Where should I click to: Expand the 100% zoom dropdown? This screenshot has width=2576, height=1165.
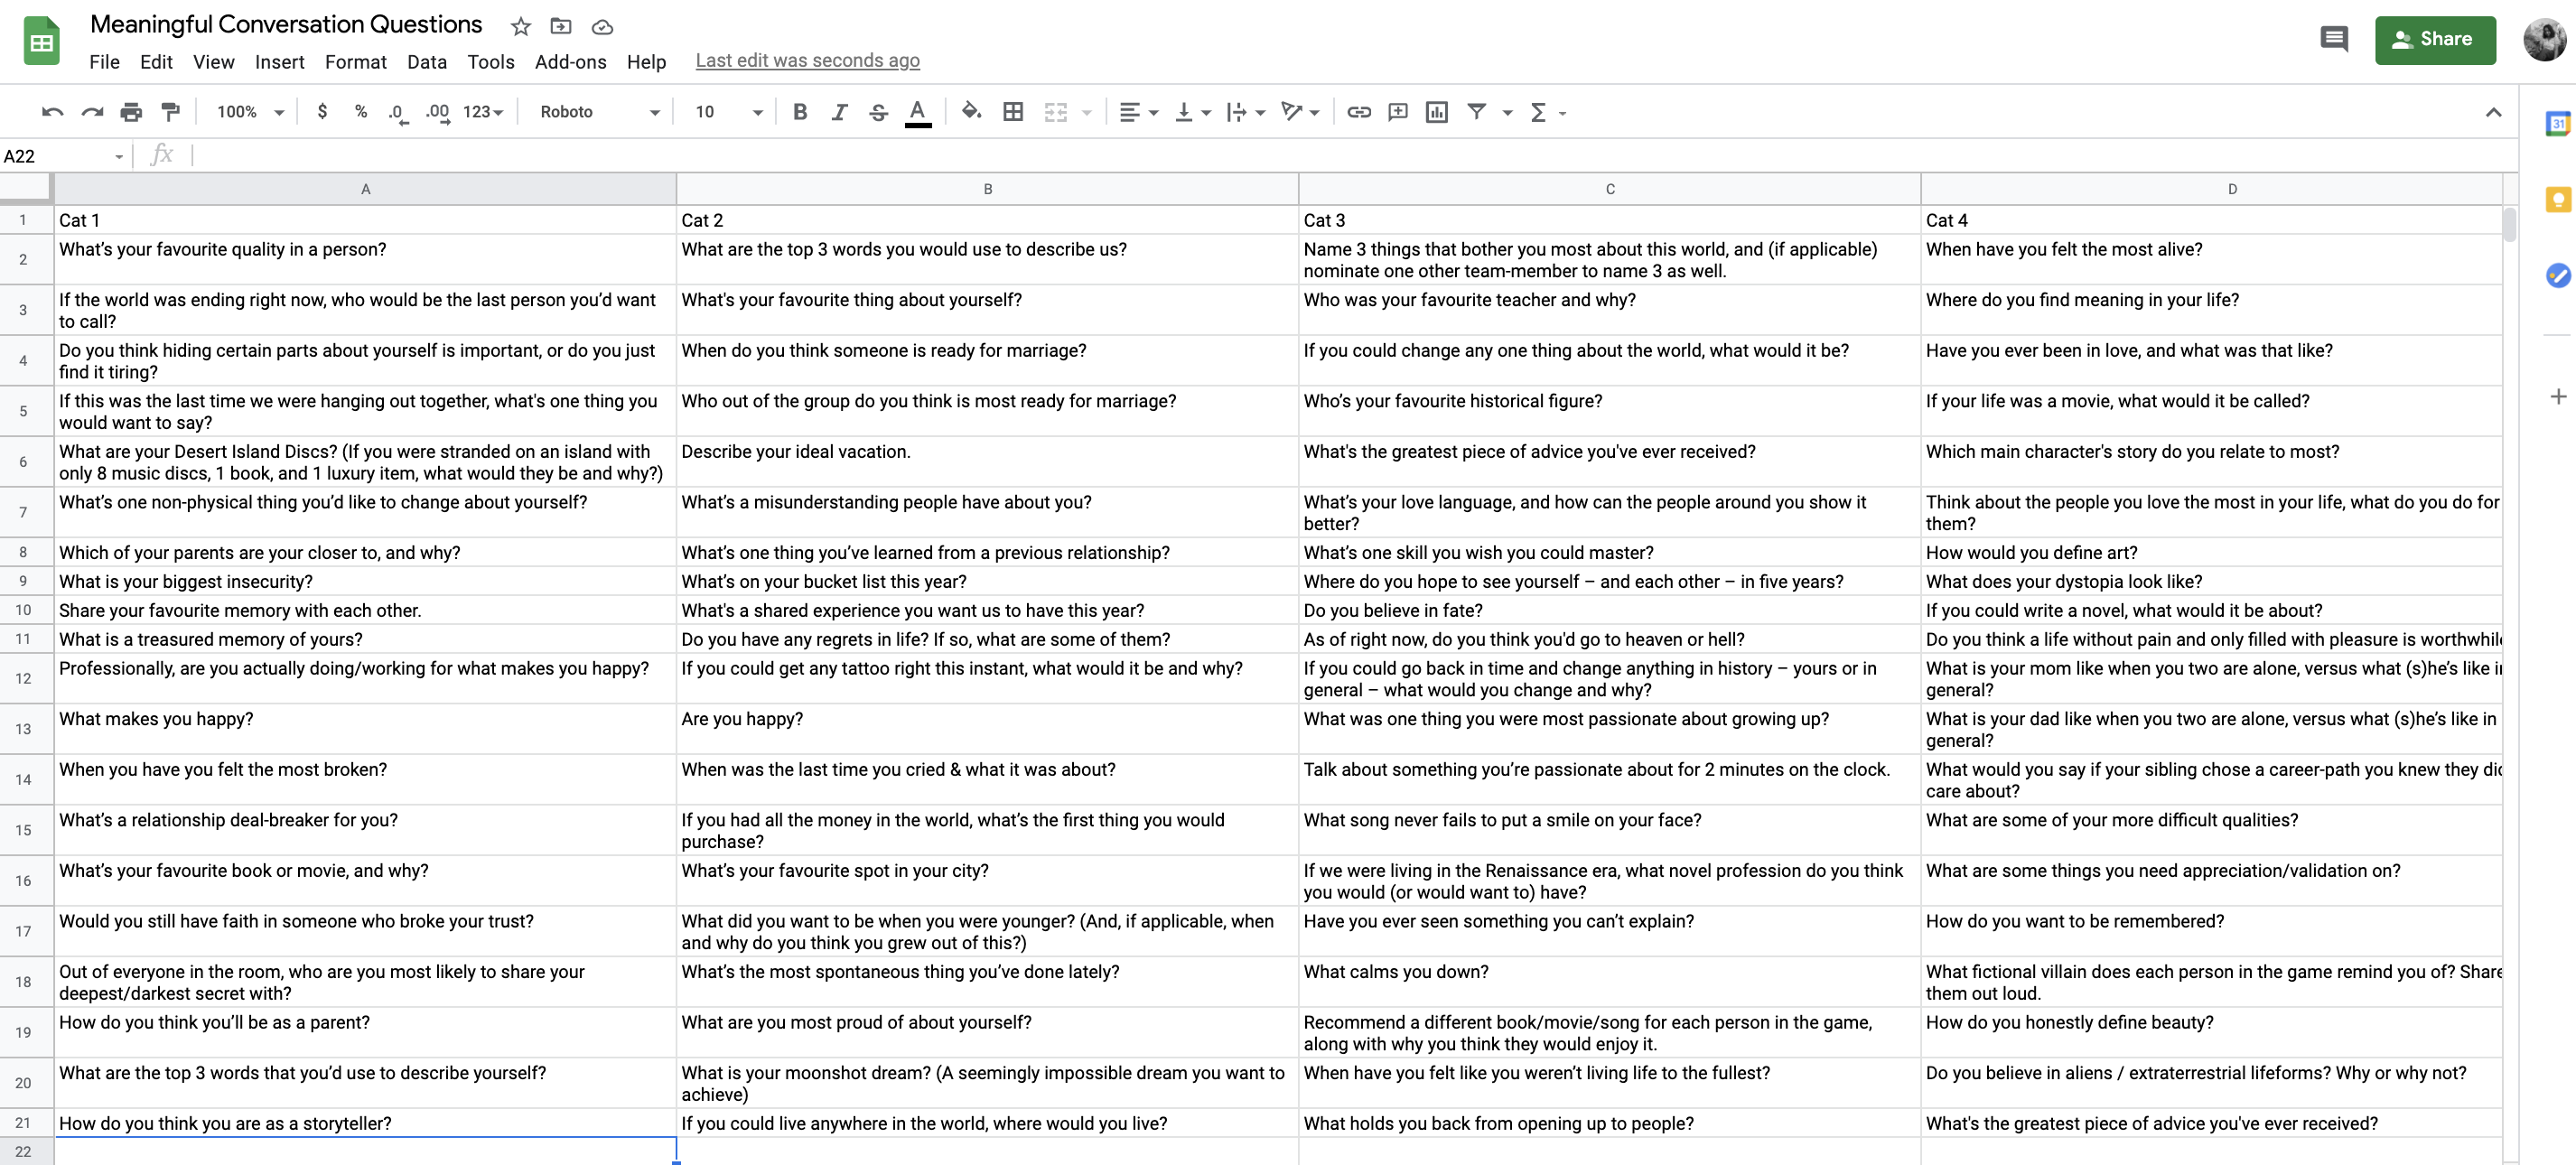250,112
